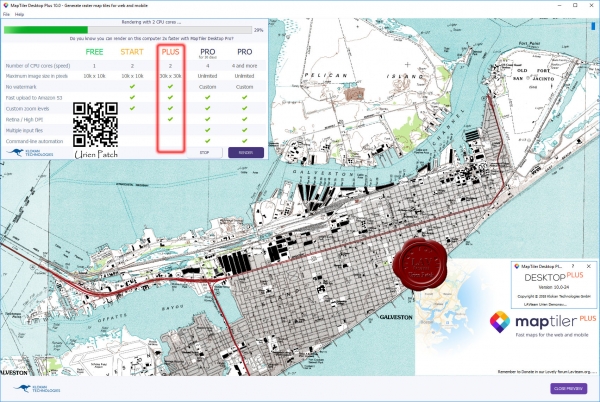Click the 'render 2x faster with MapTiler Desktop Pro' tip
Image resolution: width=600 pixels, height=402 pixels.
click(152, 39)
